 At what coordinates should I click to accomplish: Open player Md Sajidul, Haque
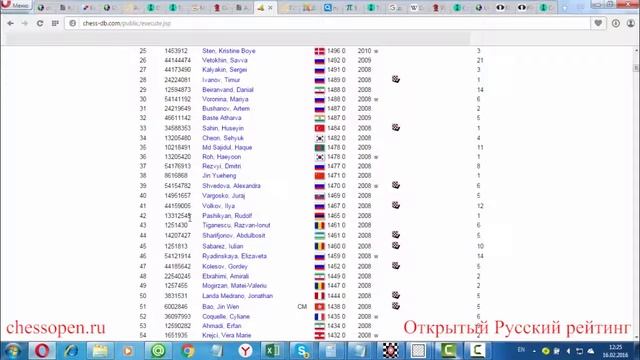pos(227,147)
